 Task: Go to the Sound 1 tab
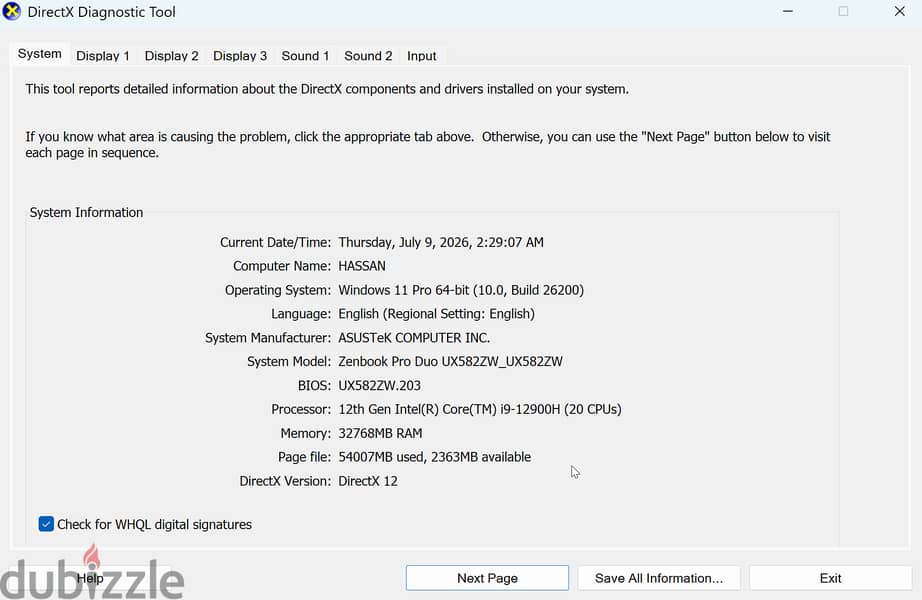(305, 56)
